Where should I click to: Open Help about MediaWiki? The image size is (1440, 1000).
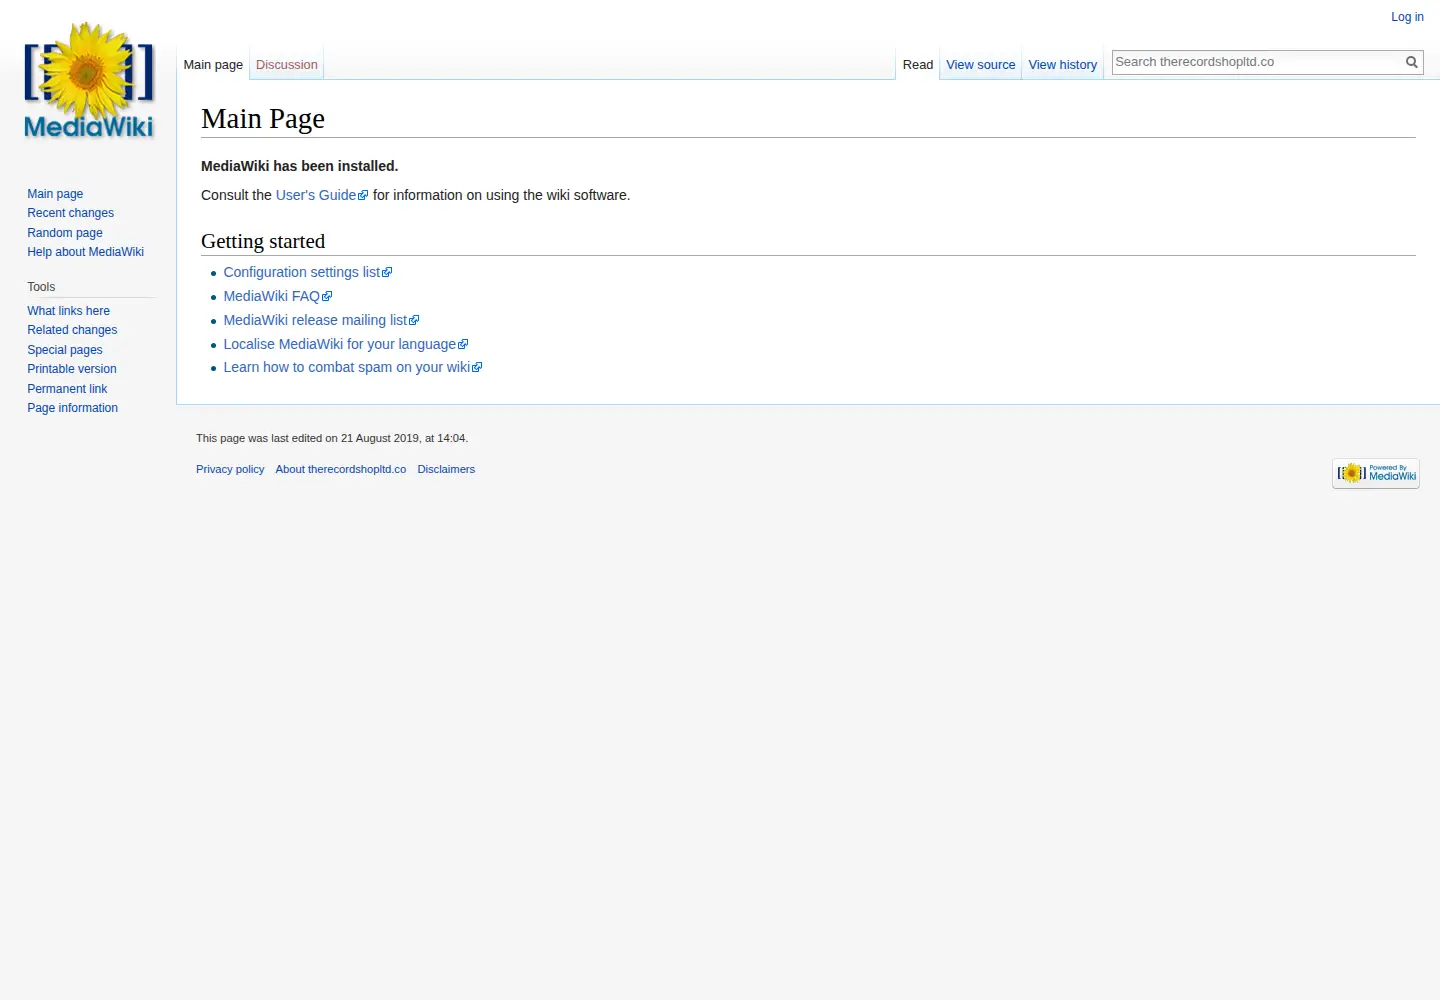[86, 252]
